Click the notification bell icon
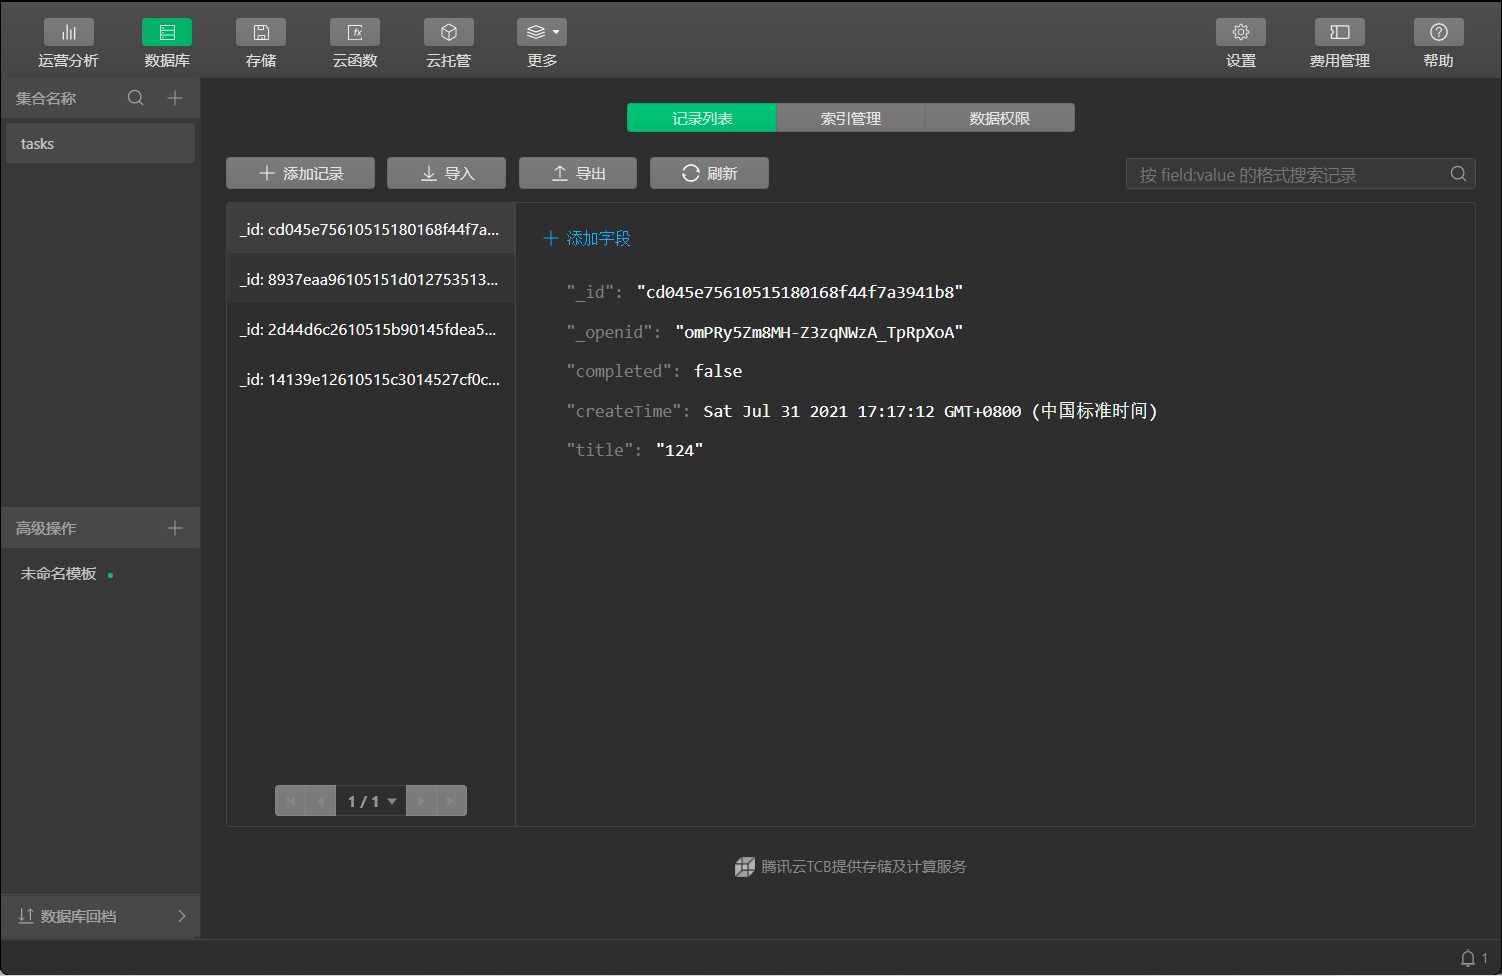 pyautogui.click(x=1468, y=958)
